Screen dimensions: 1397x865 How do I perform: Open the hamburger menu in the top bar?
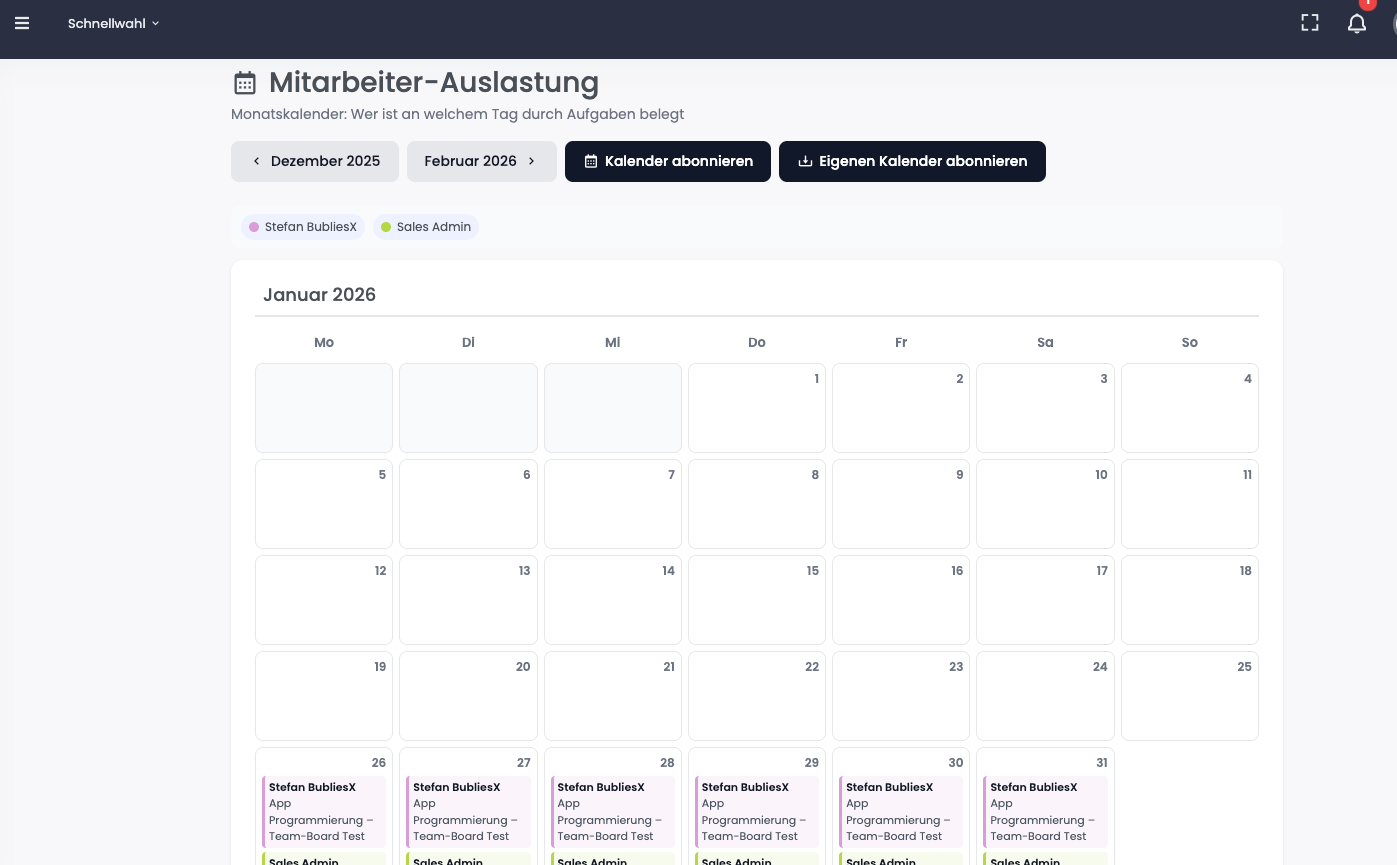pyautogui.click(x=22, y=23)
